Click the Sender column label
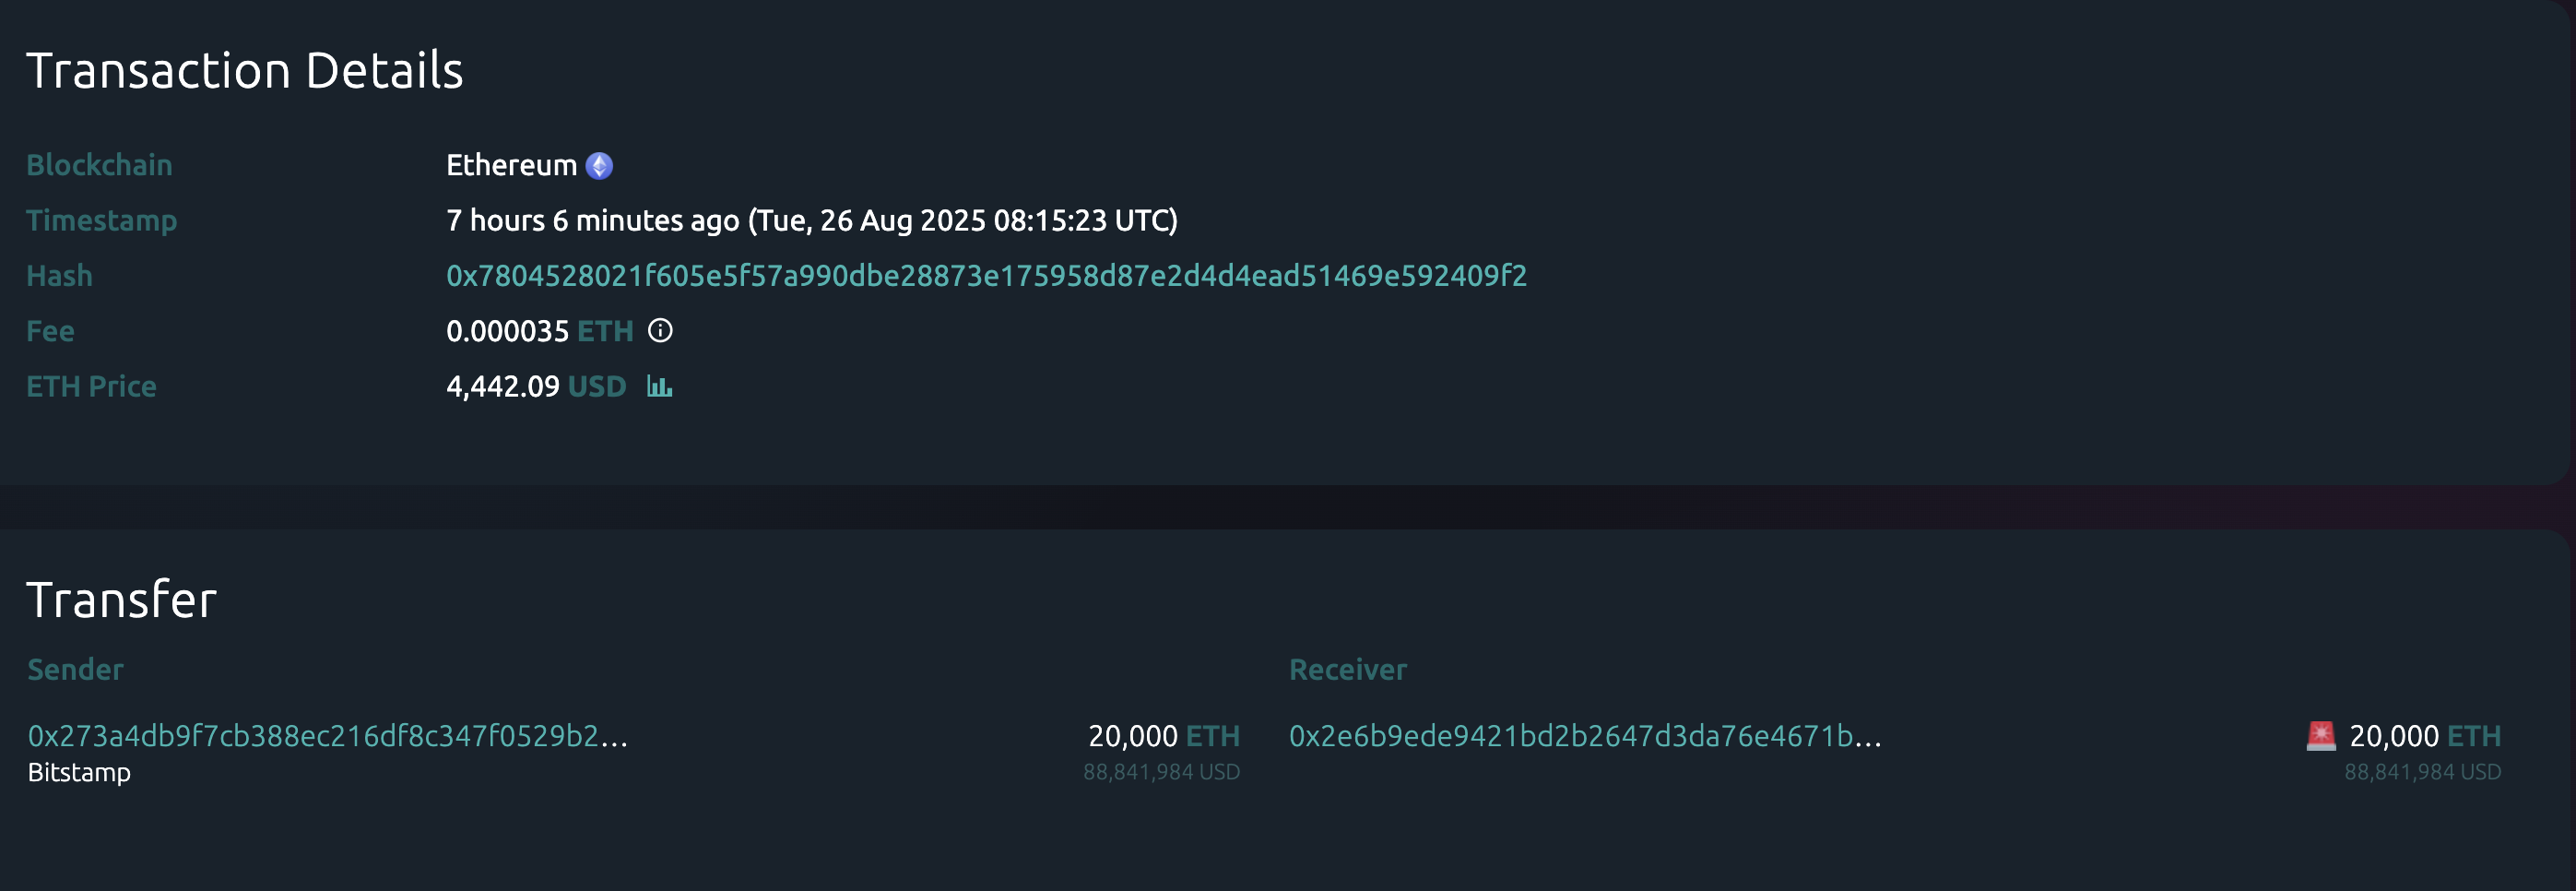This screenshot has height=891, width=2576. tap(76, 670)
